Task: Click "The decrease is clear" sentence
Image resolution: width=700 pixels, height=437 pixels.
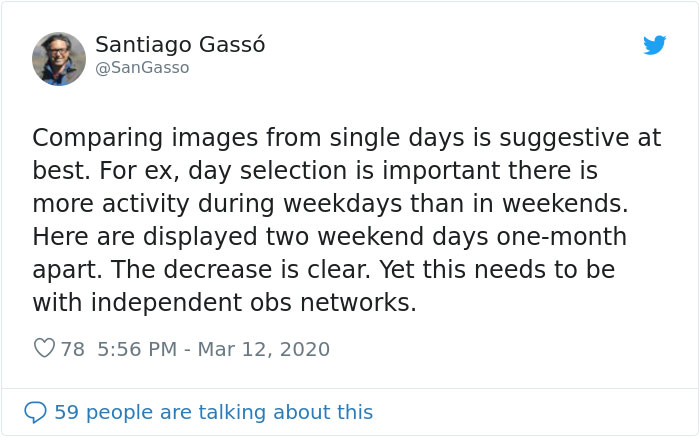Action: pyautogui.click(x=241, y=269)
